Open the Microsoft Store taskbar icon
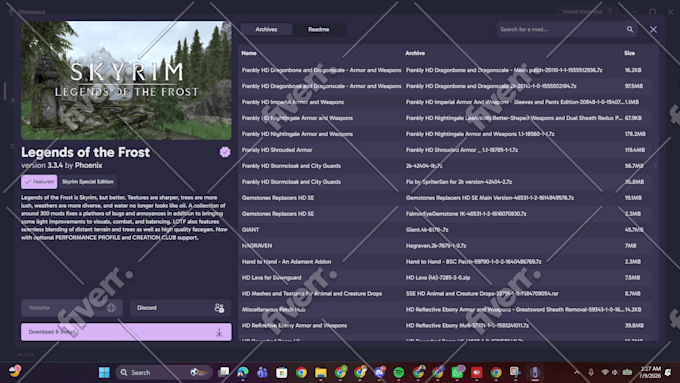The width and height of the screenshot is (680, 383). pyautogui.click(x=281, y=372)
